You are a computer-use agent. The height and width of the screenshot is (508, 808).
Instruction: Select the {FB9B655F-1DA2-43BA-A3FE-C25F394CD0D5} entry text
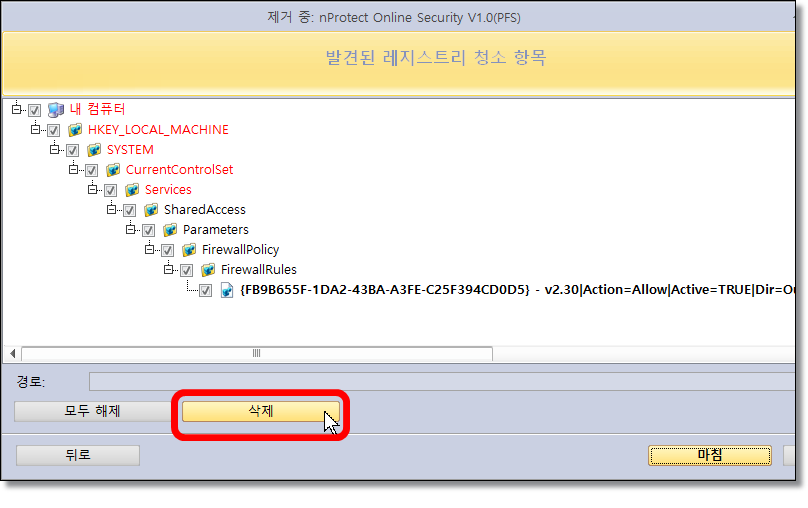pos(385,290)
